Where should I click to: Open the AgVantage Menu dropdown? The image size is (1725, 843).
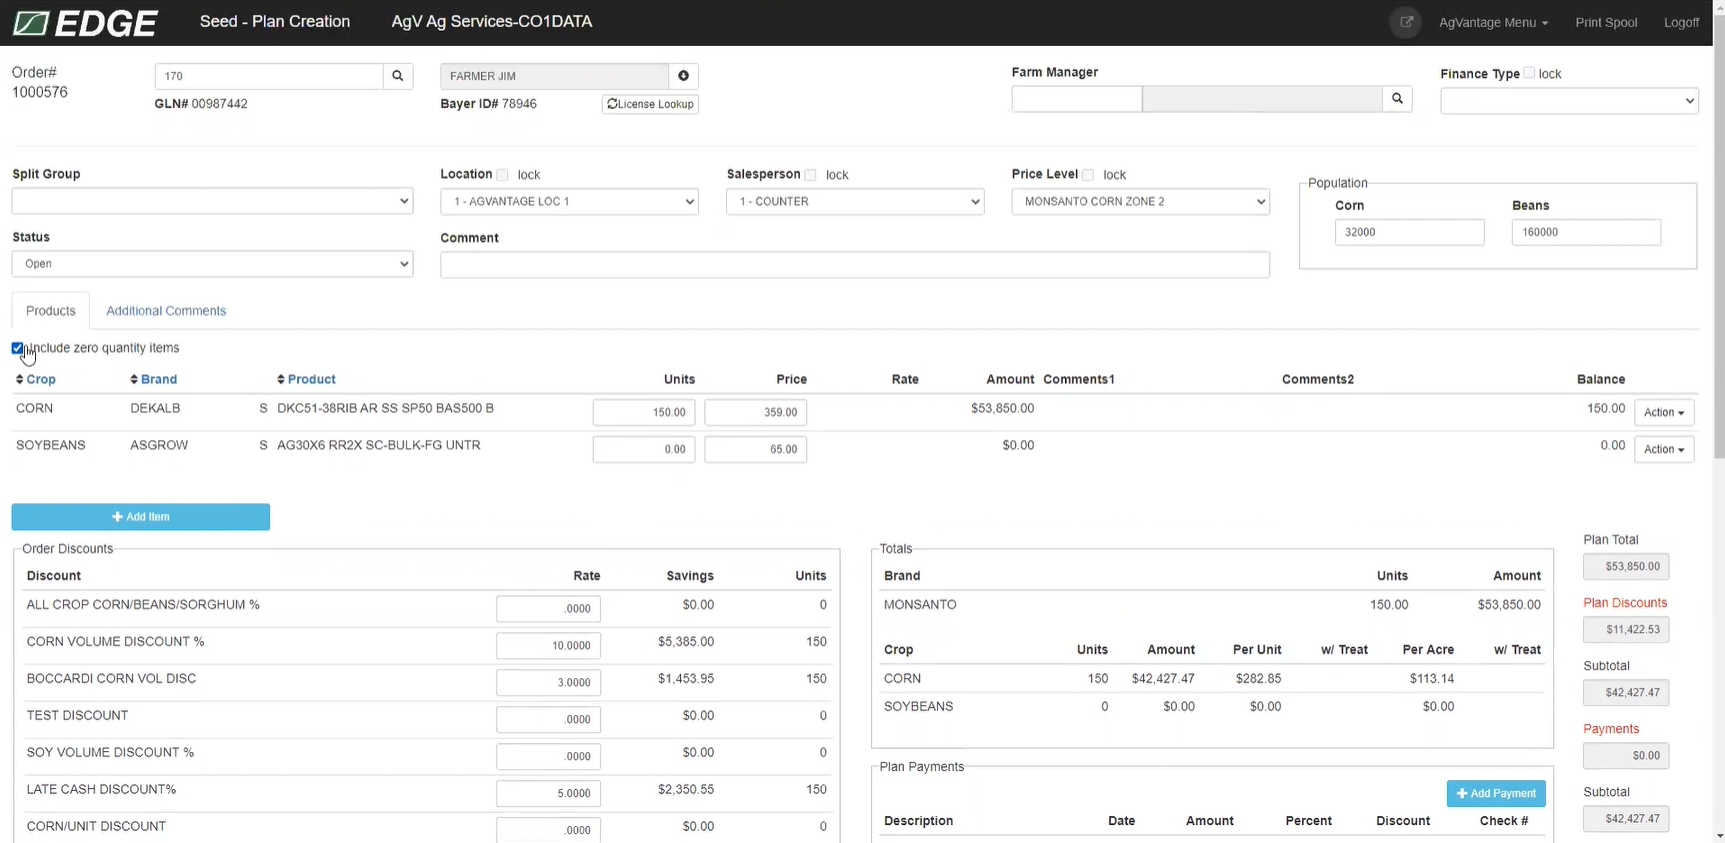pyautogui.click(x=1493, y=22)
